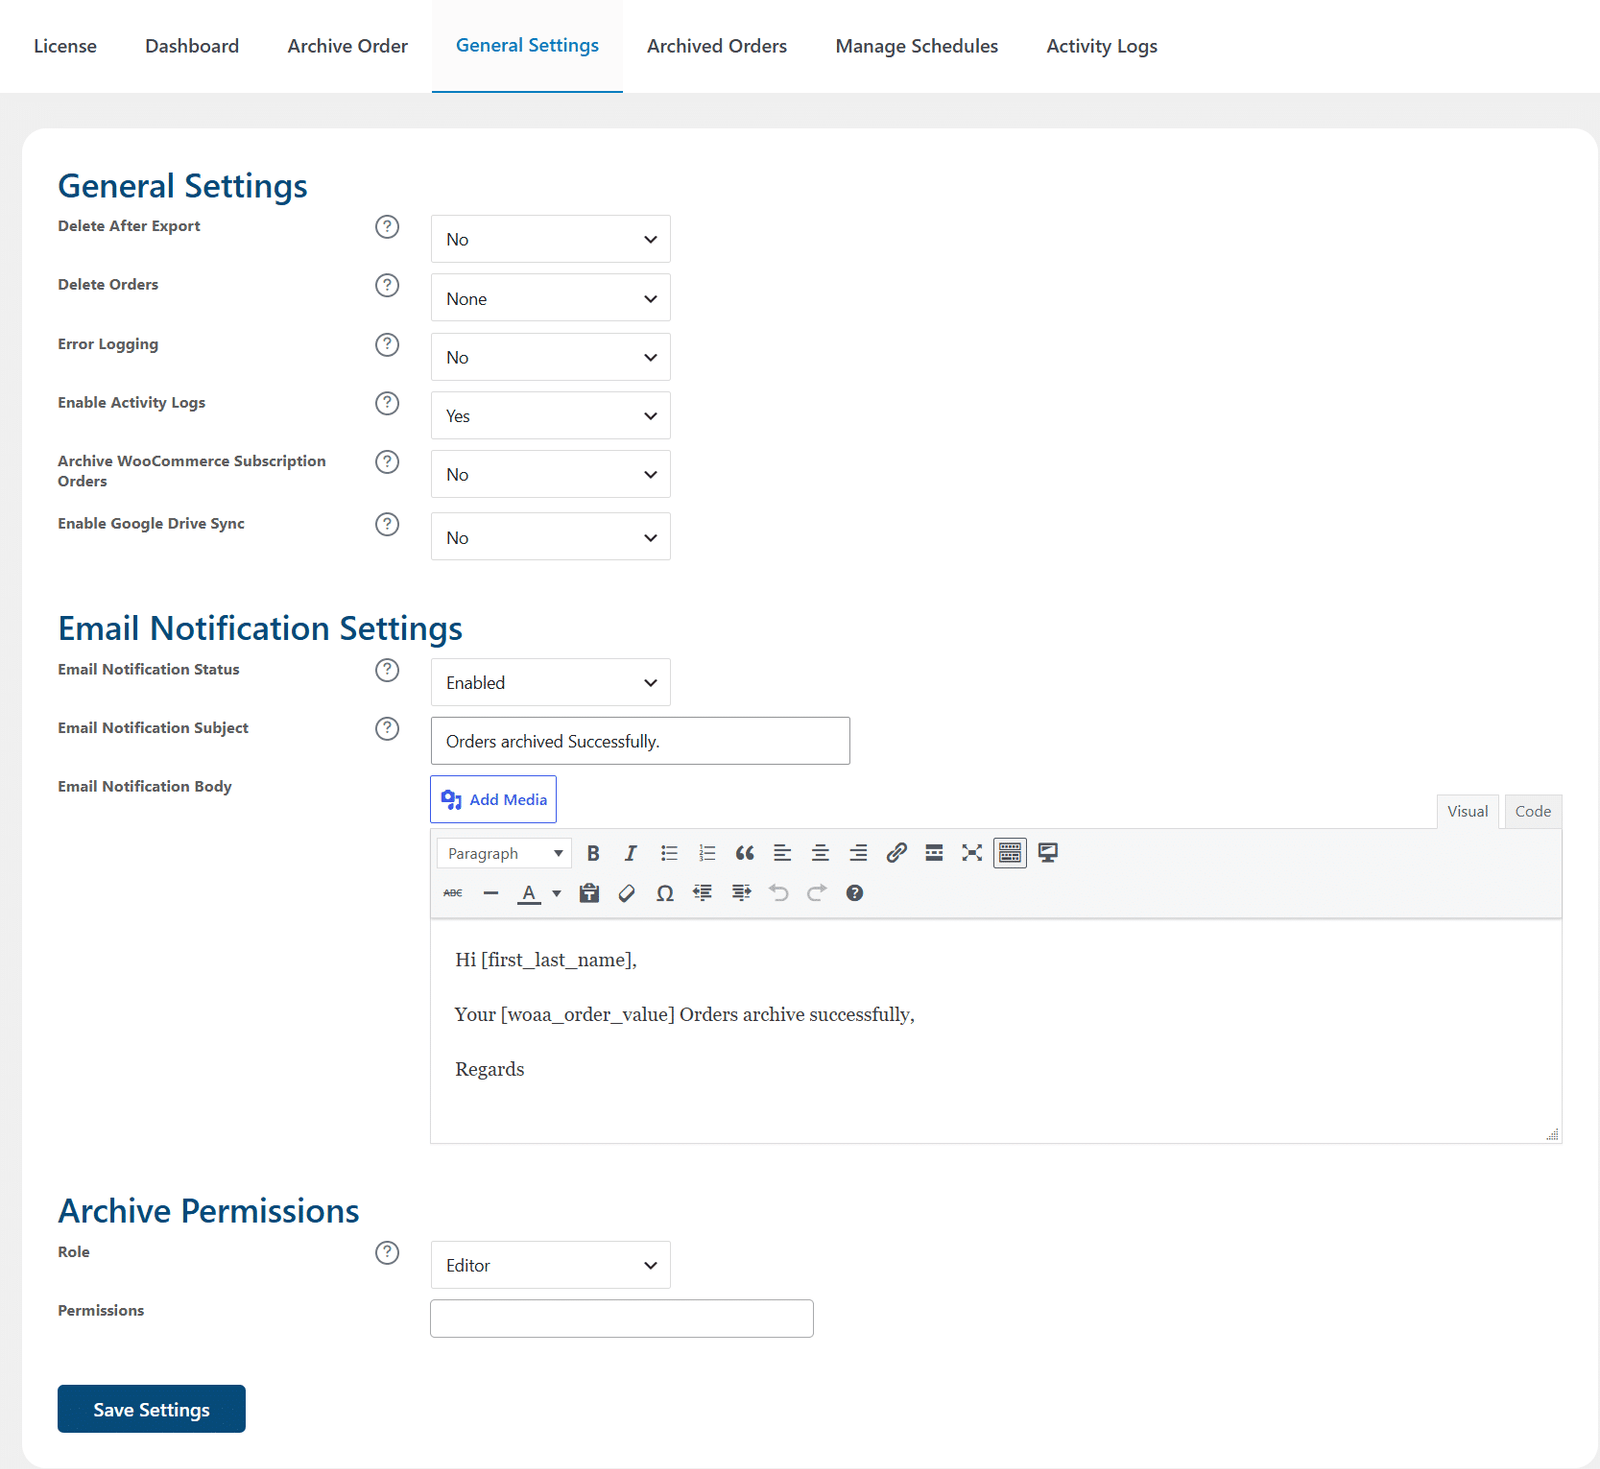The height and width of the screenshot is (1469, 1600).
Task: Open Email Notification Status dropdown
Action: pos(550,682)
